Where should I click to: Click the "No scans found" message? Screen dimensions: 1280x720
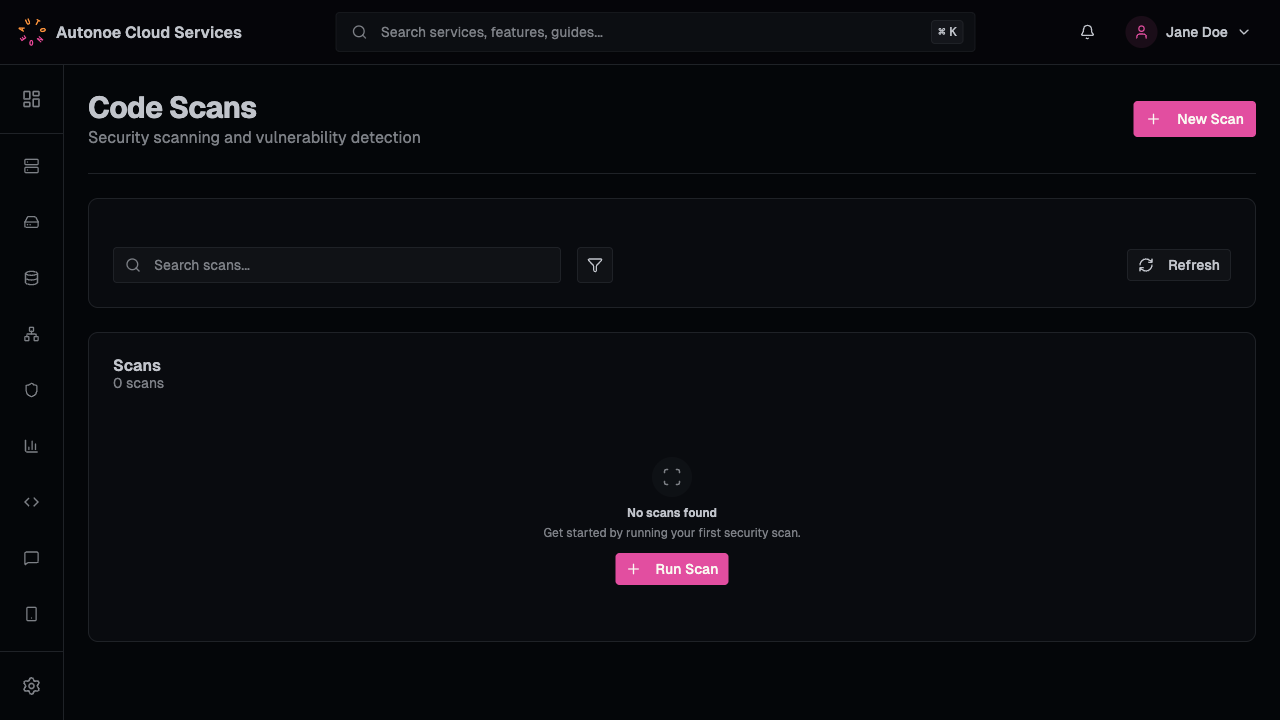672,512
